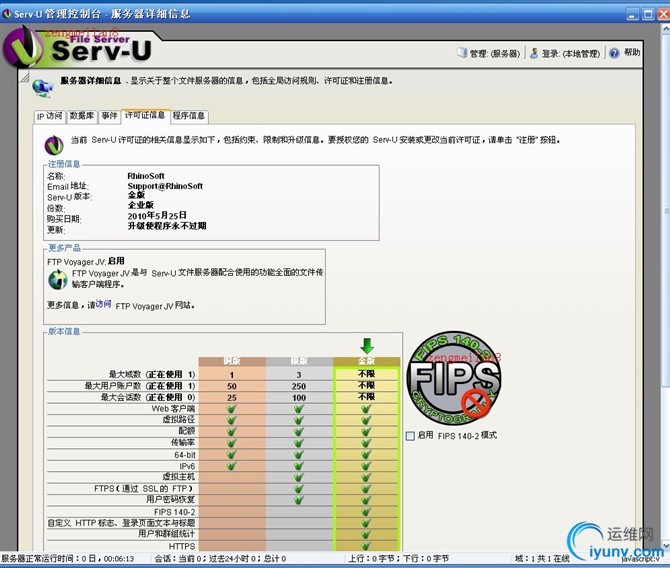Select the 许可证信息 tab
Screen dimensions: 670x568
[145, 115]
